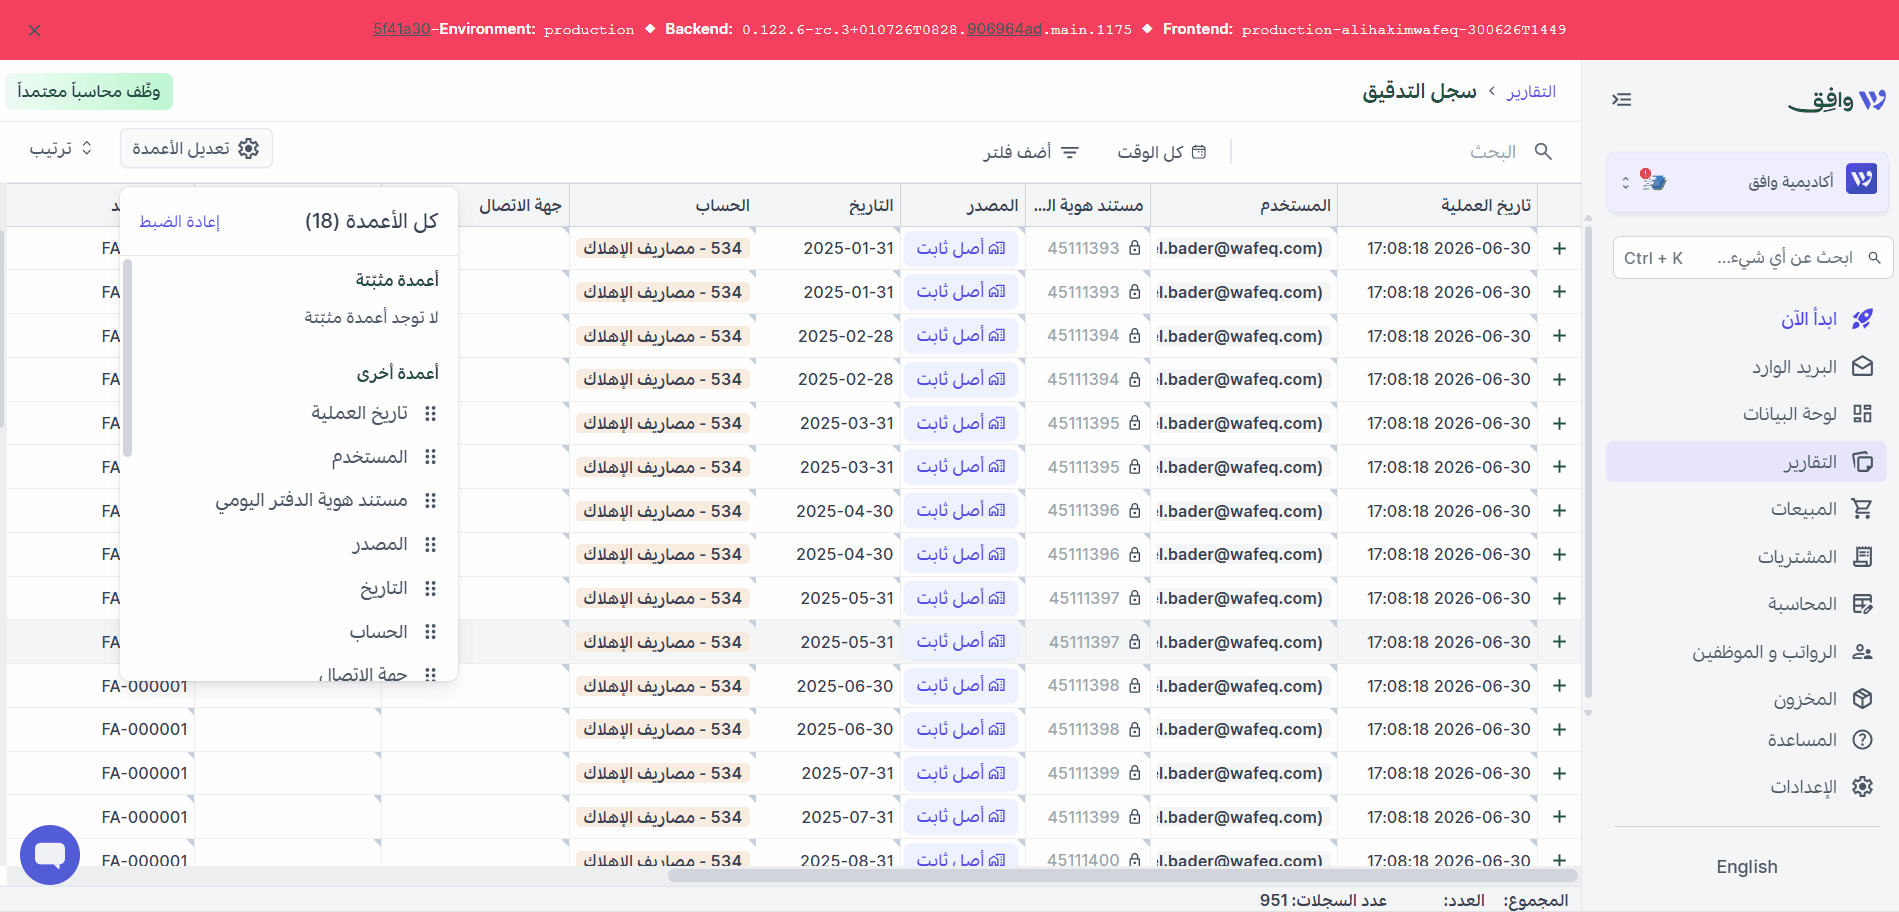Click أضف فلتر to add a filter
Viewport: 1899px width, 912px height.
pyautogui.click(x=1031, y=152)
